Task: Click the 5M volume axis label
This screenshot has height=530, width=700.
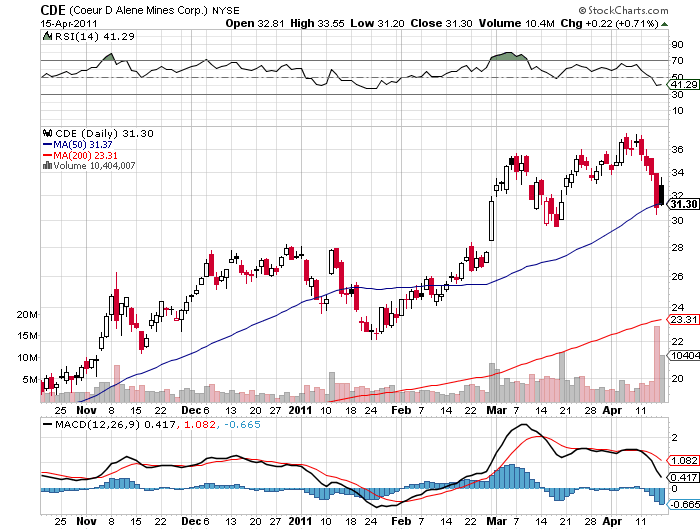Action: pyautogui.click(x=30, y=380)
